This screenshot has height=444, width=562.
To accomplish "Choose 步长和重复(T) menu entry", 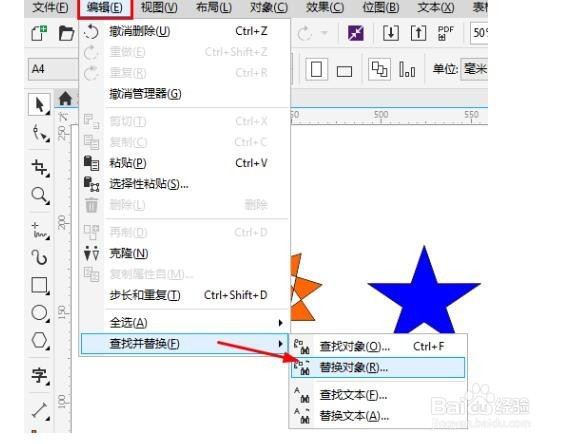I will click(x=185, y=295).
